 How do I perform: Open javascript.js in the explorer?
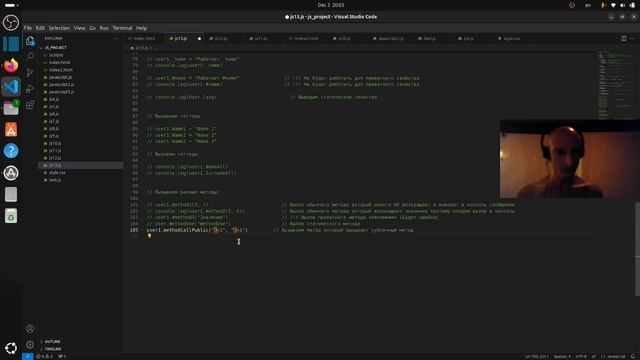(x=60, y=77)
